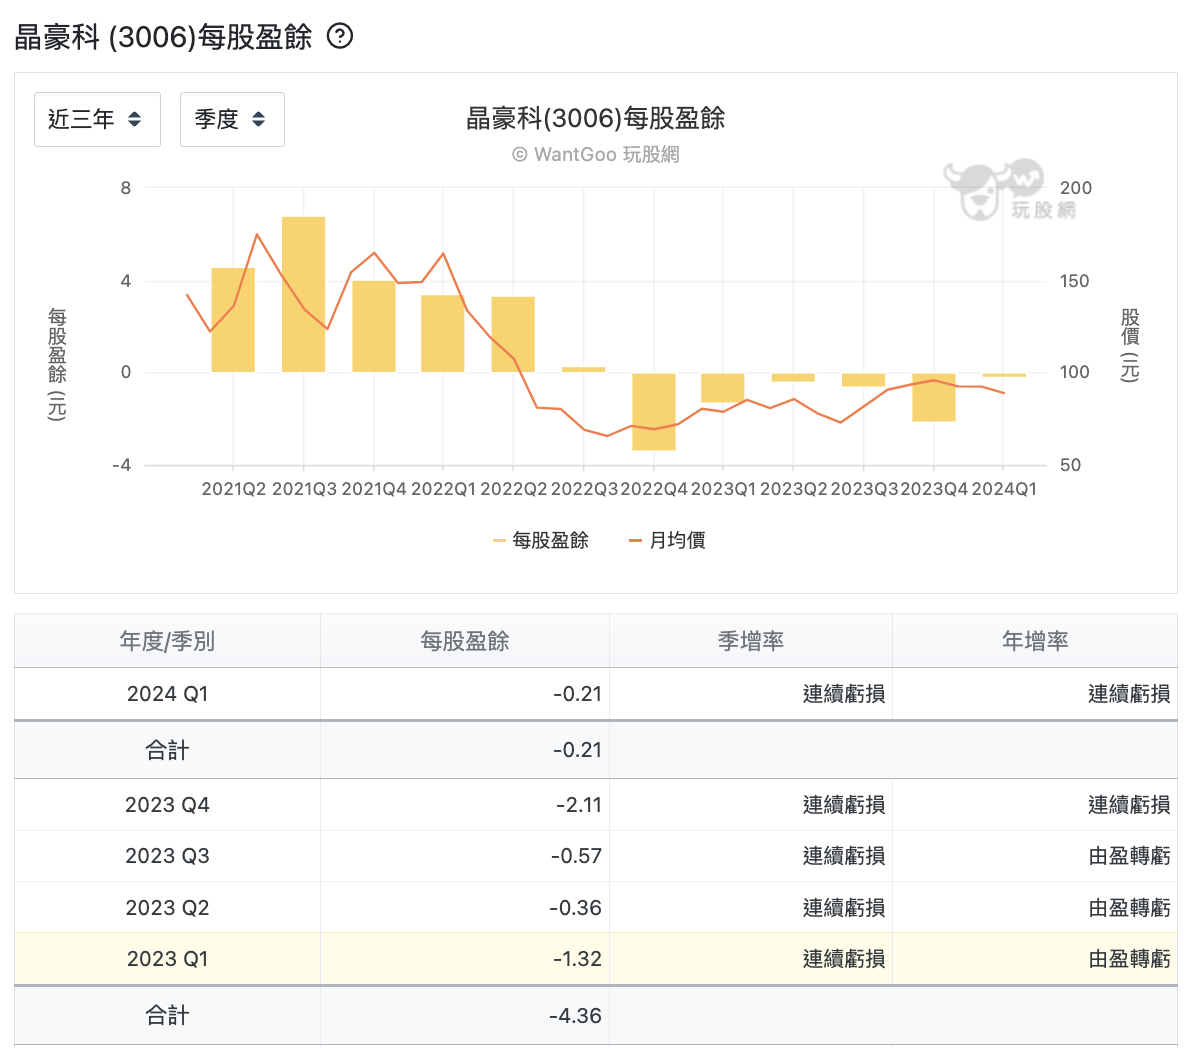Click the -0.36 EPS value
This screenshot has width=1198, height=1048.
click(575, 907)
